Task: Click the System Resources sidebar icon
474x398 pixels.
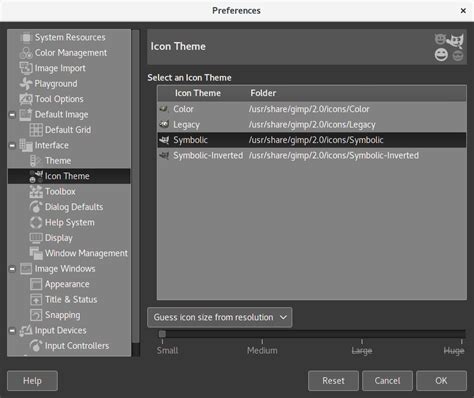Action: 26,37
